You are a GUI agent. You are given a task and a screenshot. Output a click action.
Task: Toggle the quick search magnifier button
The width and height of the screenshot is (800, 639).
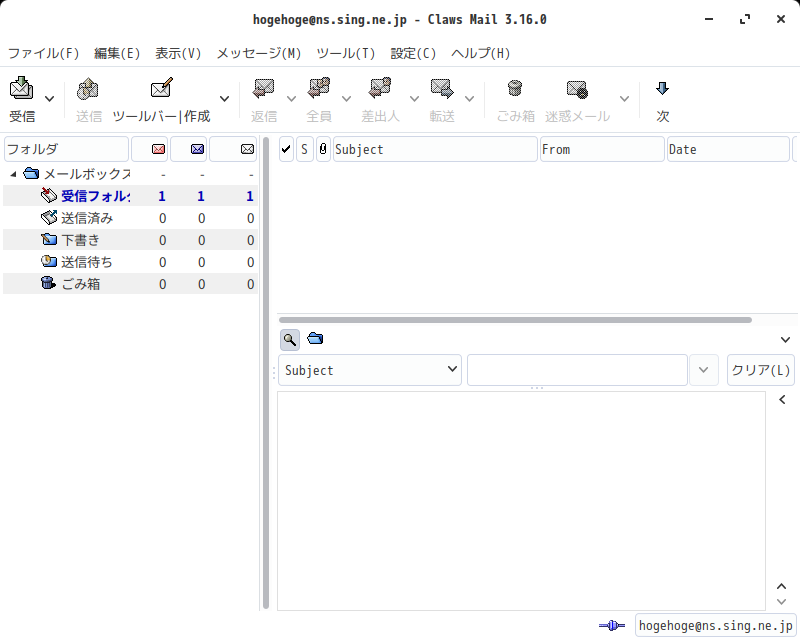[x=290, y=339]
